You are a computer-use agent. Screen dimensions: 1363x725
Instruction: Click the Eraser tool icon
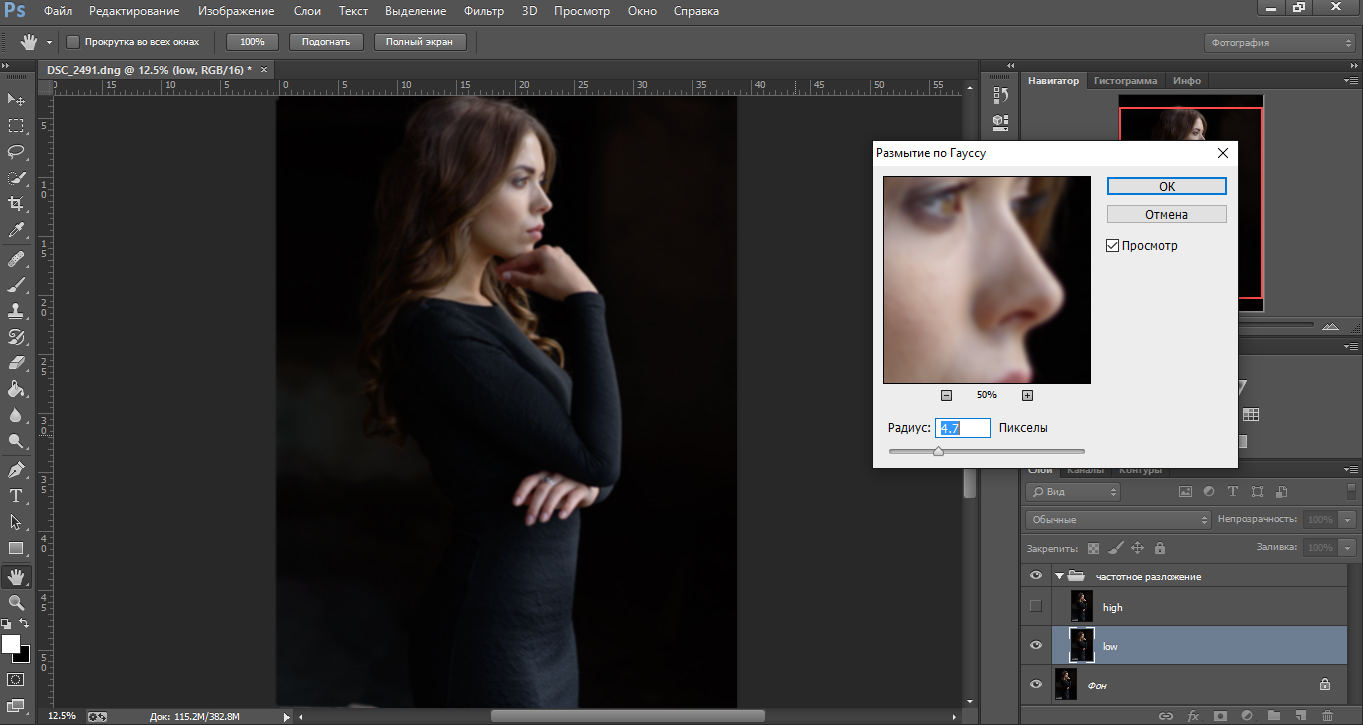(16, 363)
